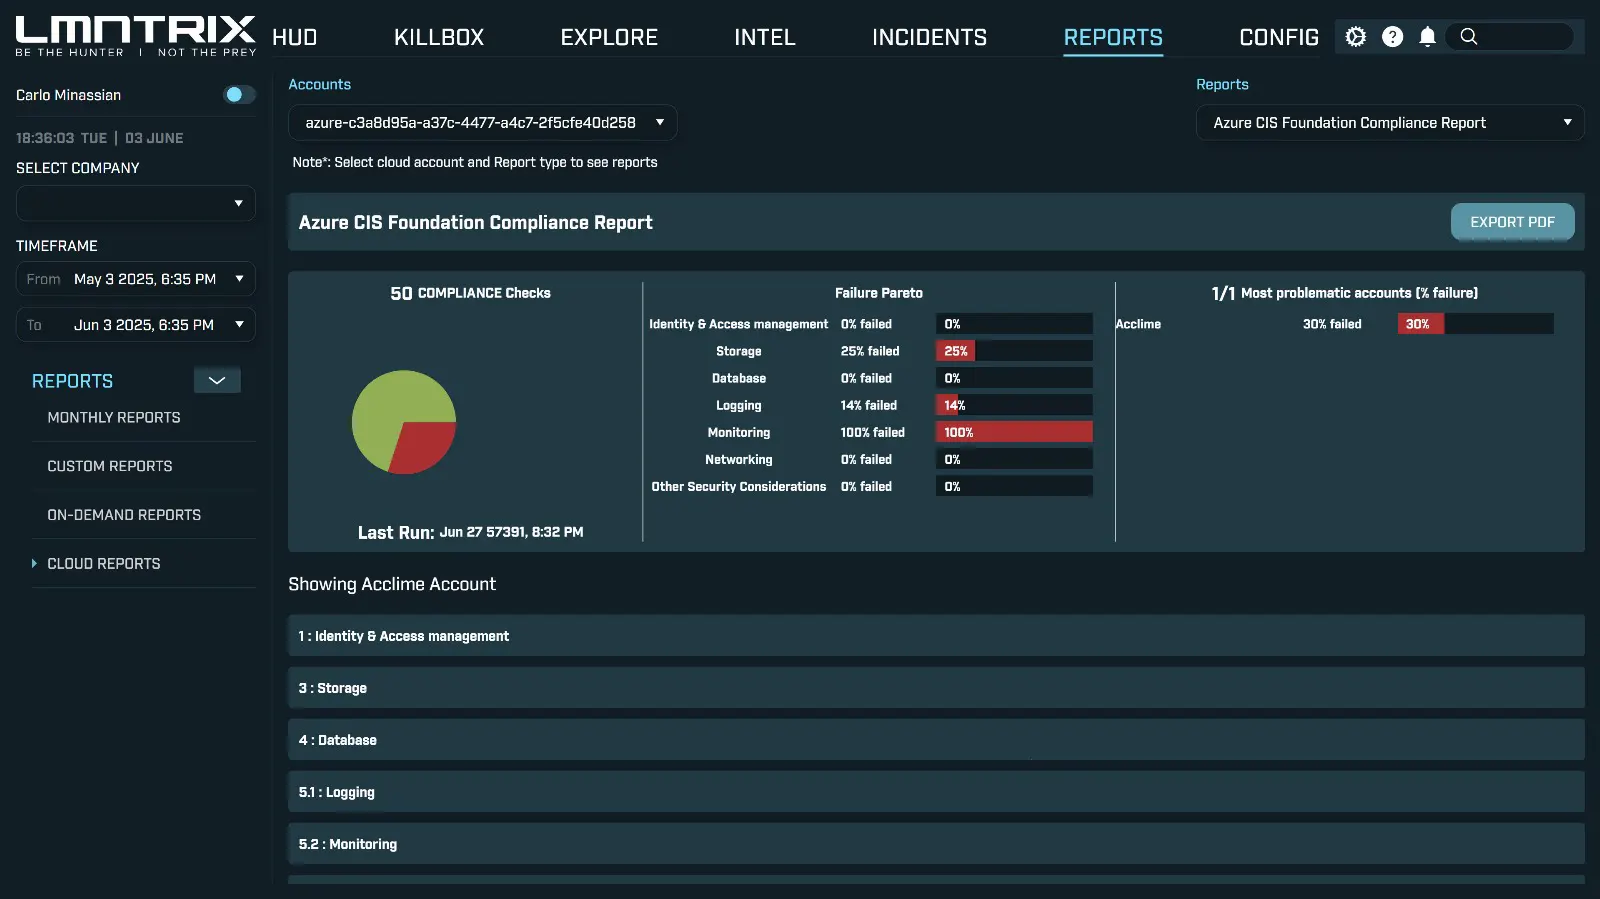Open the To date dropdown
The width and height of the screenshot is (1600, 899).
[x=136, y=325]
